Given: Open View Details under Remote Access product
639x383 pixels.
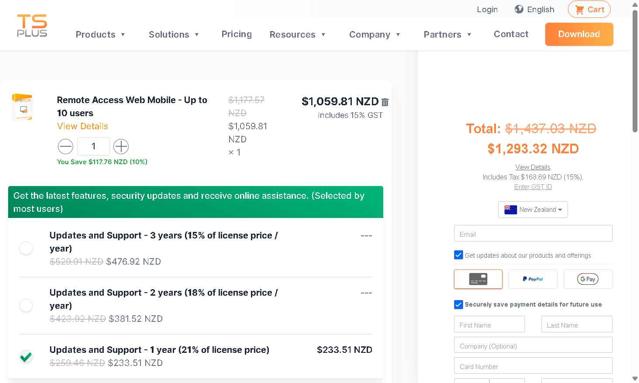Looking at the screenshot, I should tap(82, 126).
